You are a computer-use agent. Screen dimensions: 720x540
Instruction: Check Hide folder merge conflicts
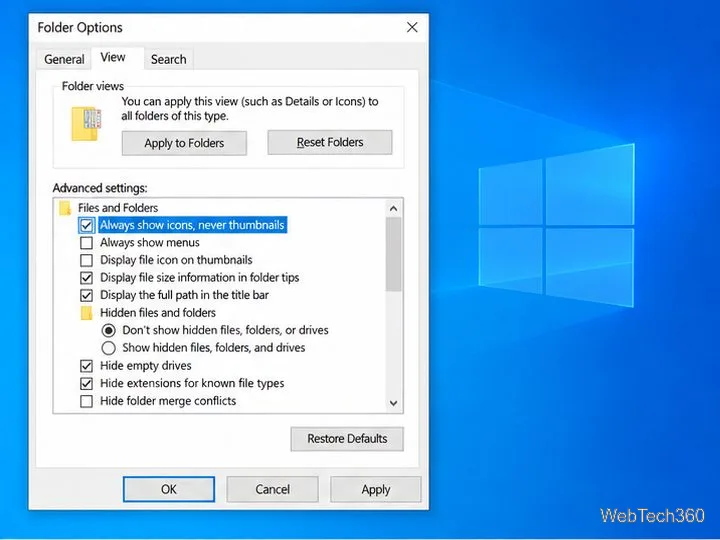pyautogui.click(x=86, y=401)
